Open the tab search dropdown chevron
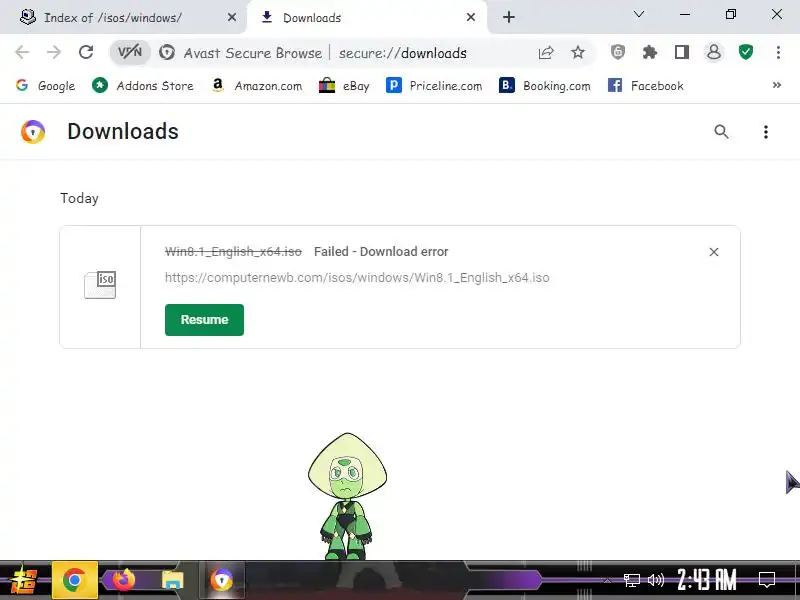 639,14
